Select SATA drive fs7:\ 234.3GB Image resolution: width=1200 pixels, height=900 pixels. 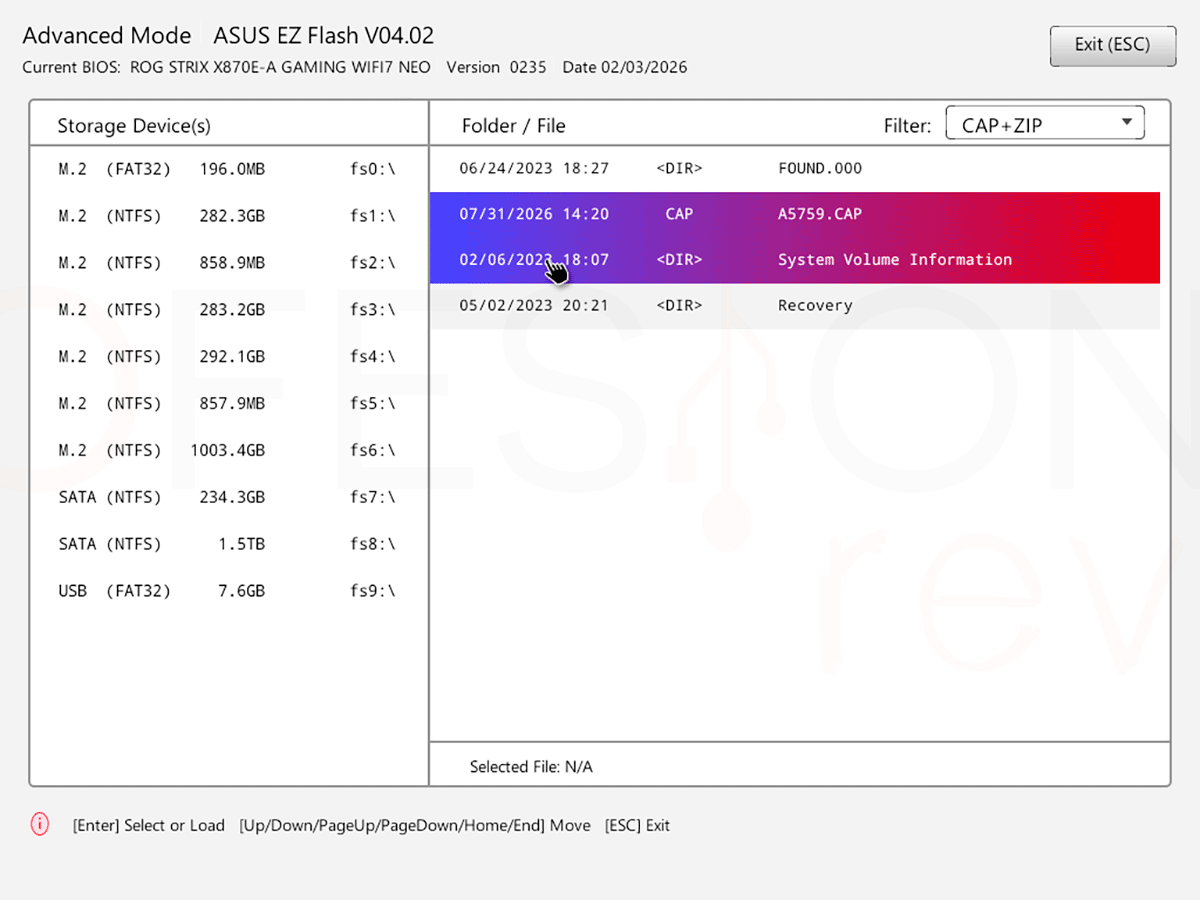(x=229, y=498)
